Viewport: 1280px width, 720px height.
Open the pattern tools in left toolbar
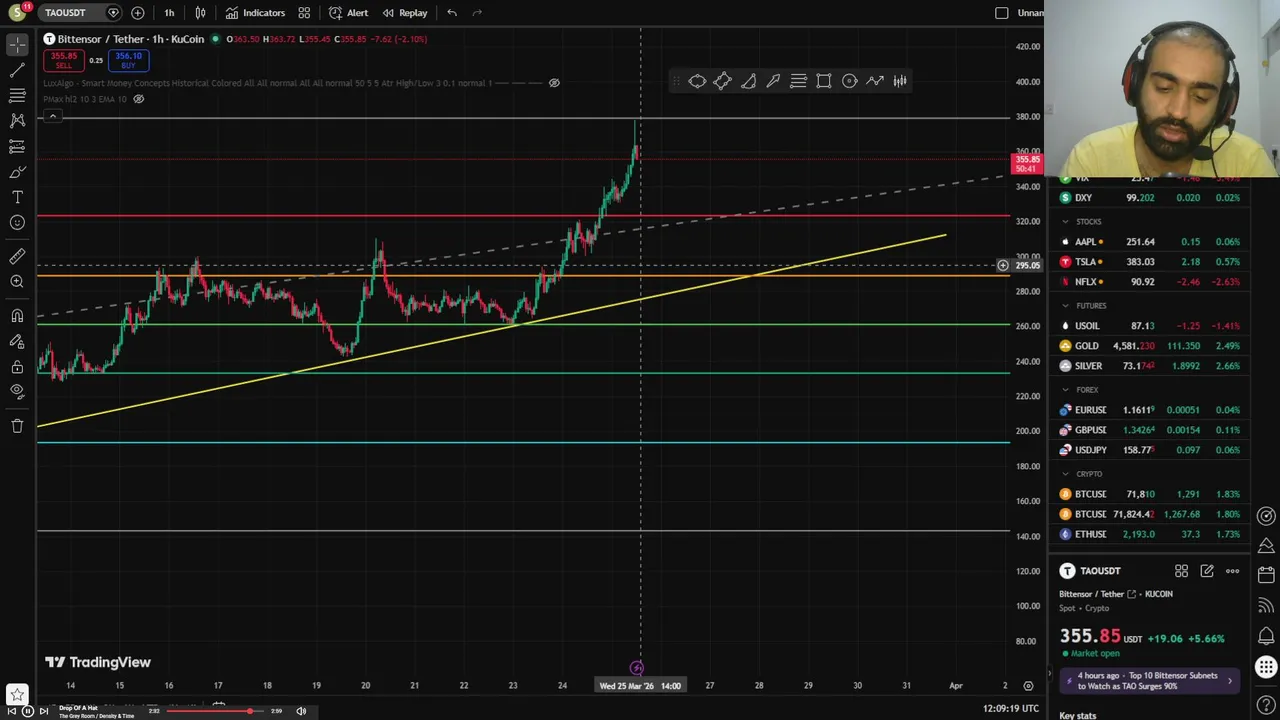[x=17, y=120]
